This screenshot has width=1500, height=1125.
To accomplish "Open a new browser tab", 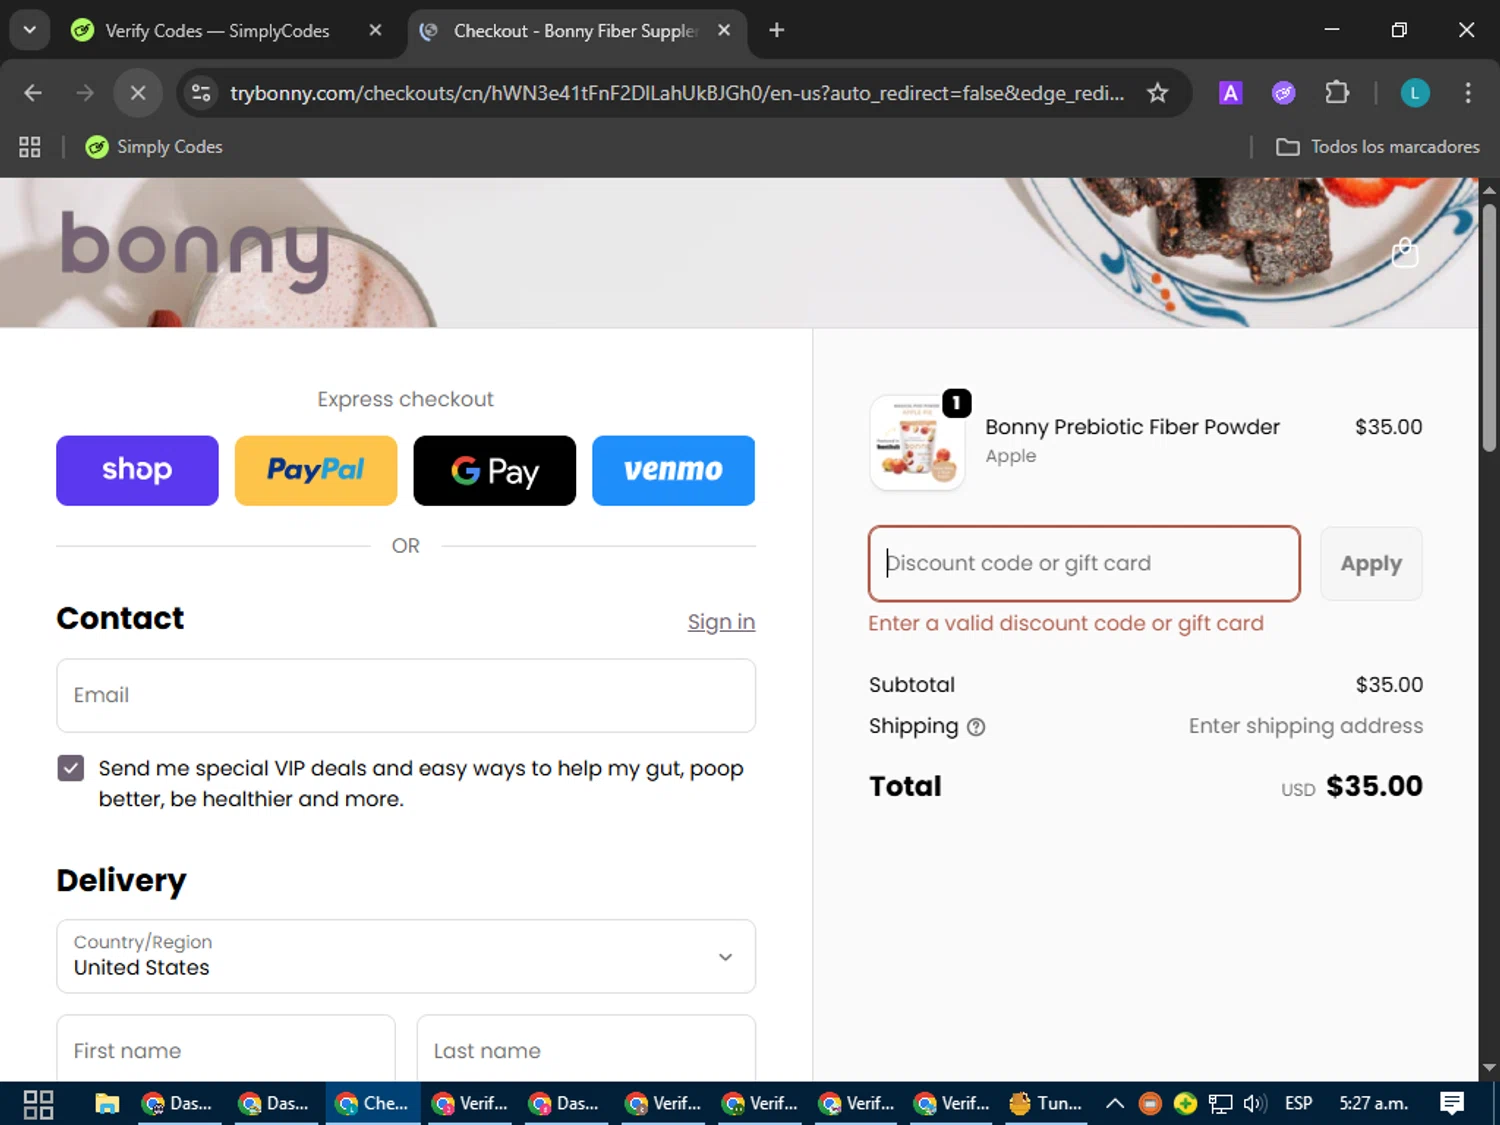I will (776, 30).
